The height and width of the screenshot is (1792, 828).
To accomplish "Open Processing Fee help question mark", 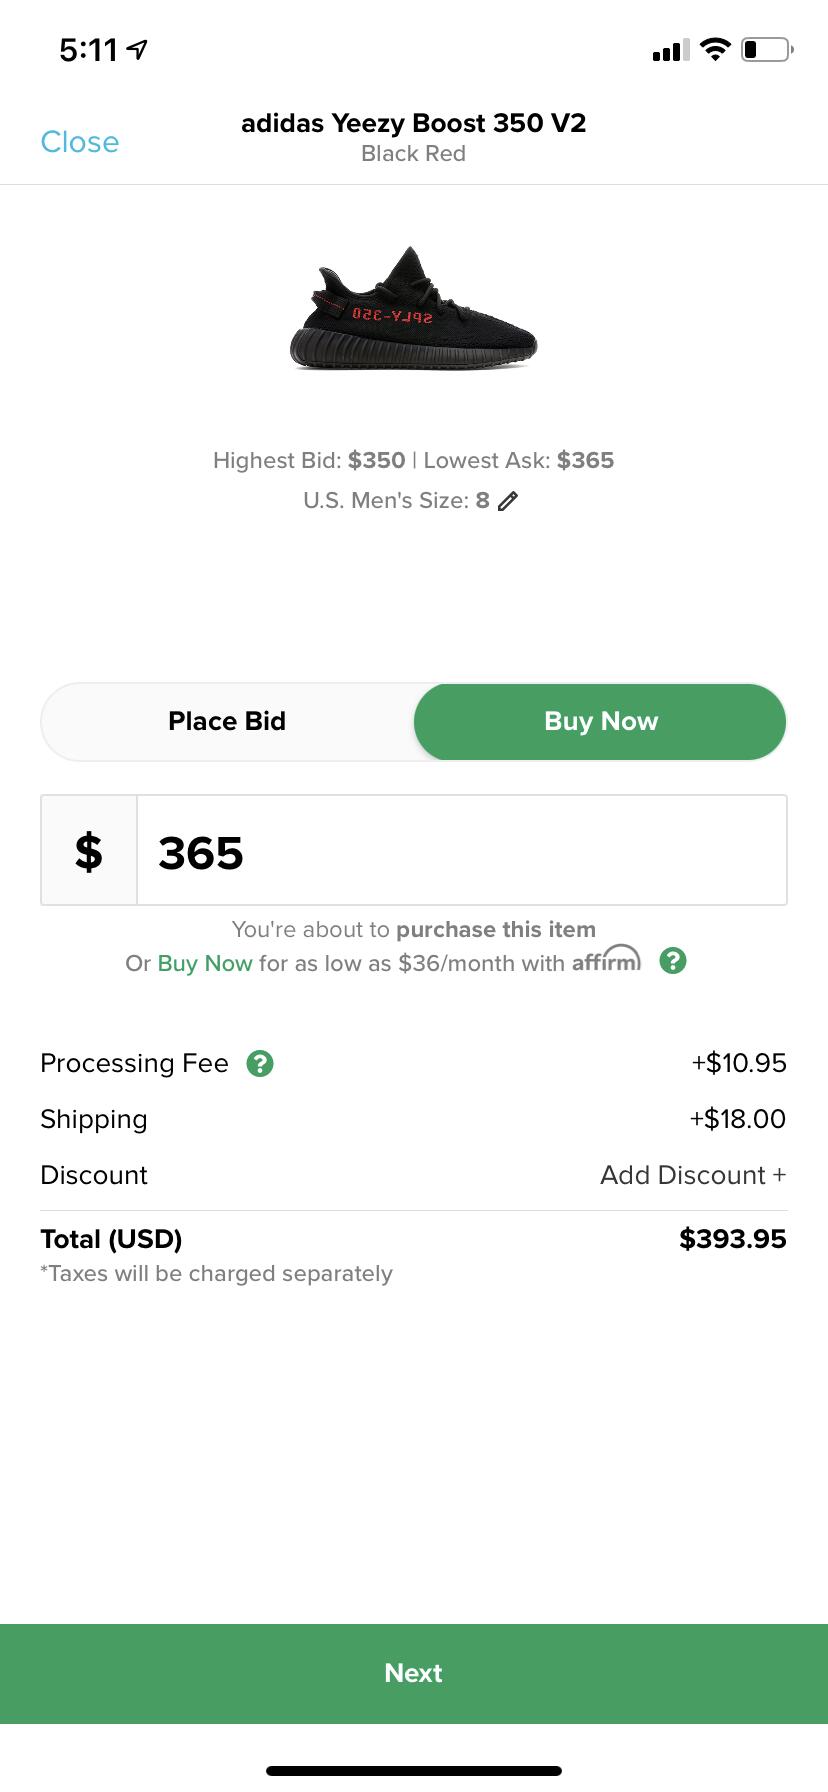I will [260, 1063].
